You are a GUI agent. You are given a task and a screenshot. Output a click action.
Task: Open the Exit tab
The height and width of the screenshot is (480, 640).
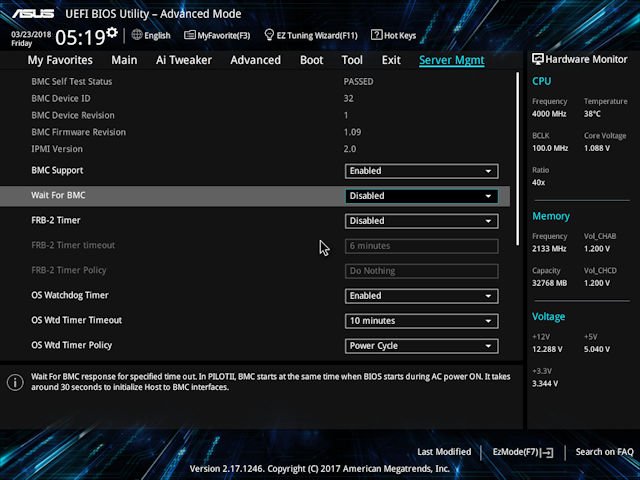[x=391, y=60]
